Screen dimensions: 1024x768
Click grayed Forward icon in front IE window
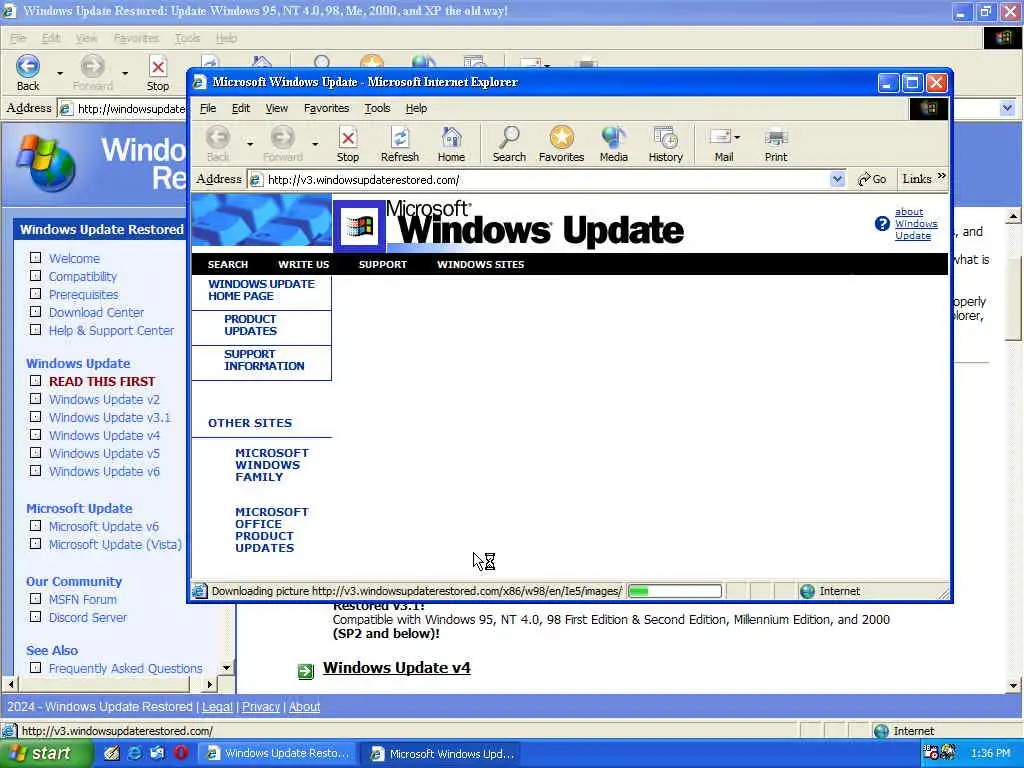click(283, 138)
